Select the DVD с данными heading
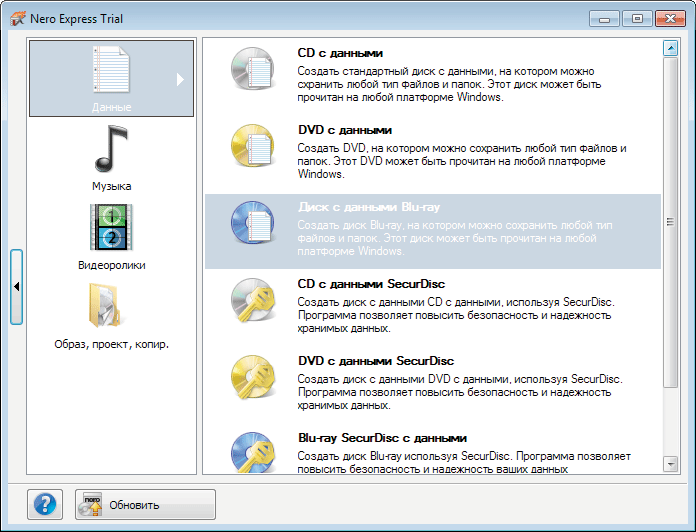 pyautogui.click(x=345, y=130)
